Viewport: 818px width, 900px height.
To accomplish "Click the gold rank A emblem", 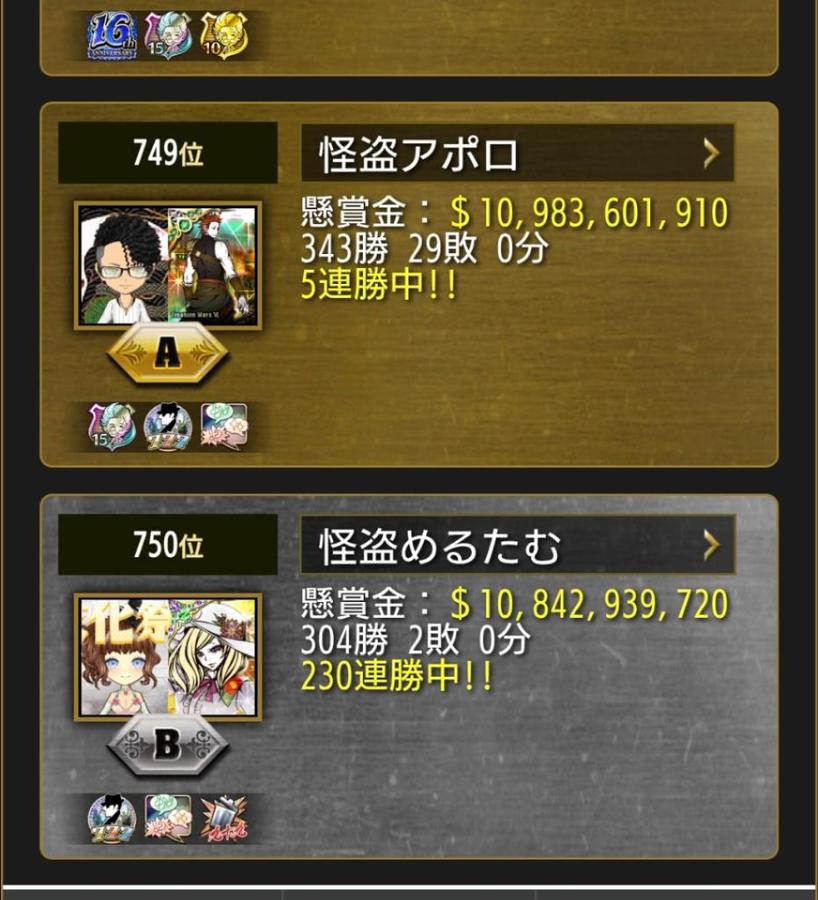I will tap(168, 354).
